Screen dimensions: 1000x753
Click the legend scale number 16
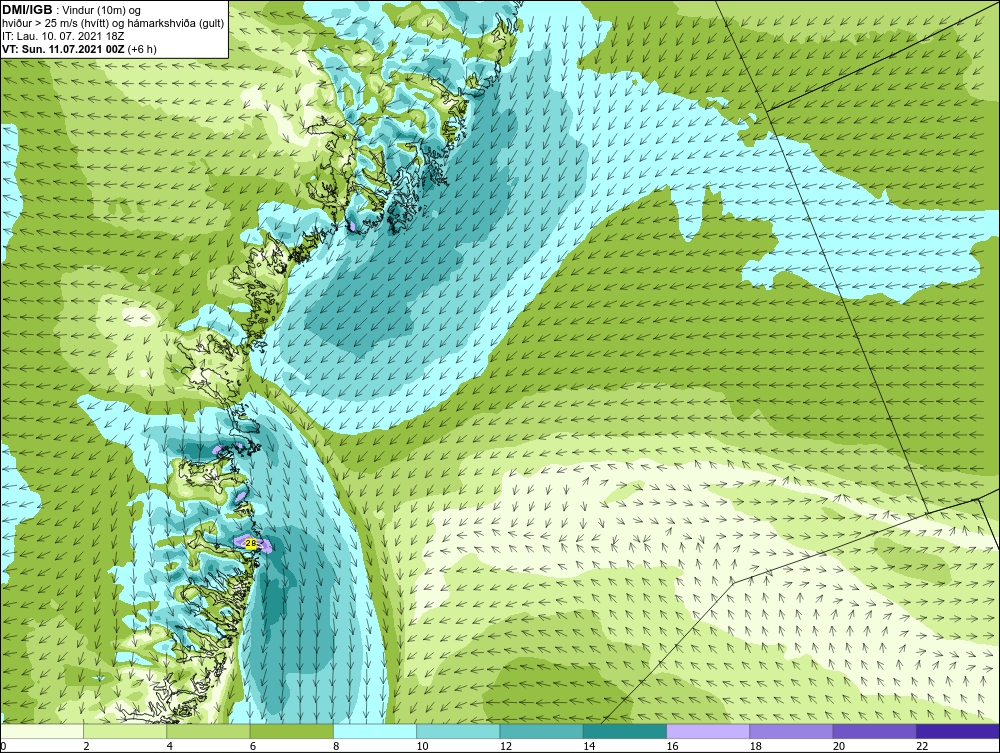click(x=672, y=746)
